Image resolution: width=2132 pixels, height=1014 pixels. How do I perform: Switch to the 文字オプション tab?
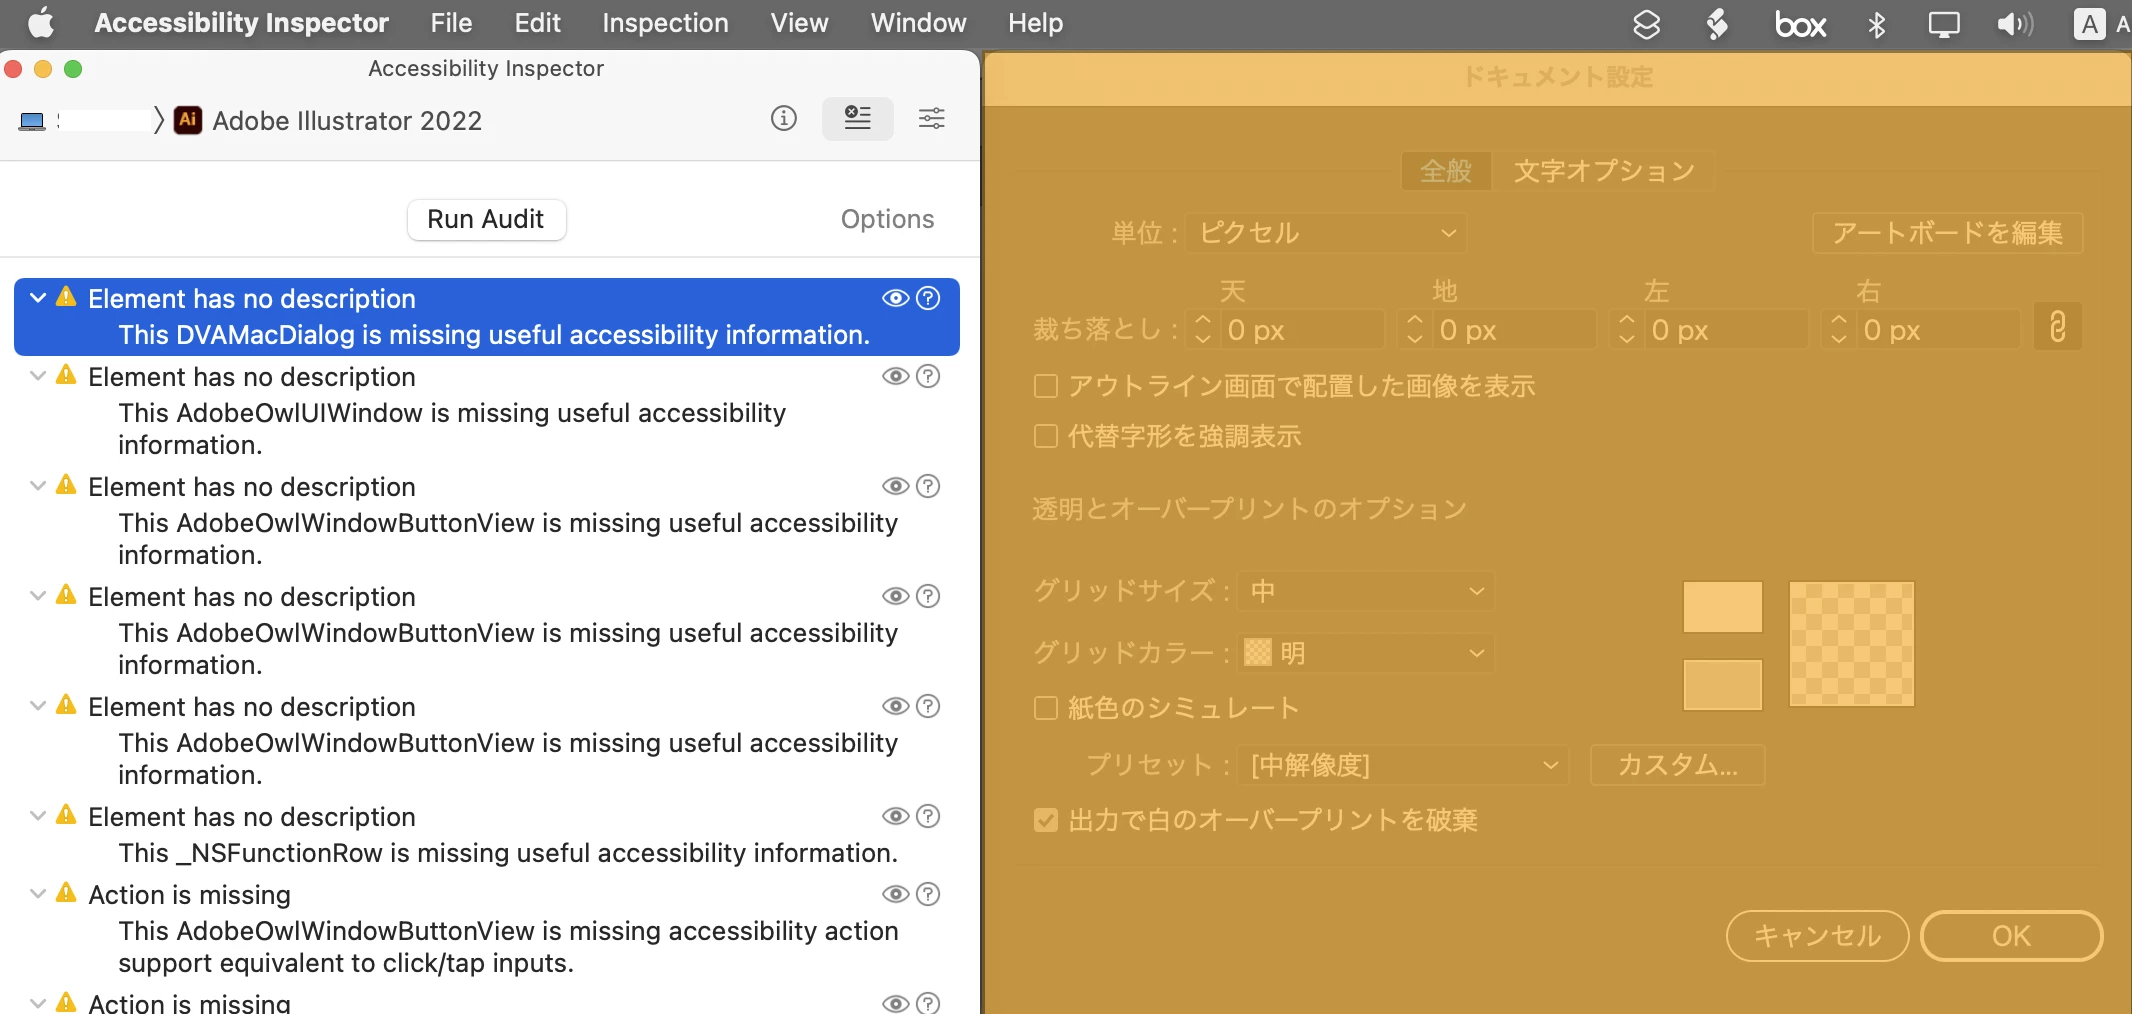[x=1604, y=171]
